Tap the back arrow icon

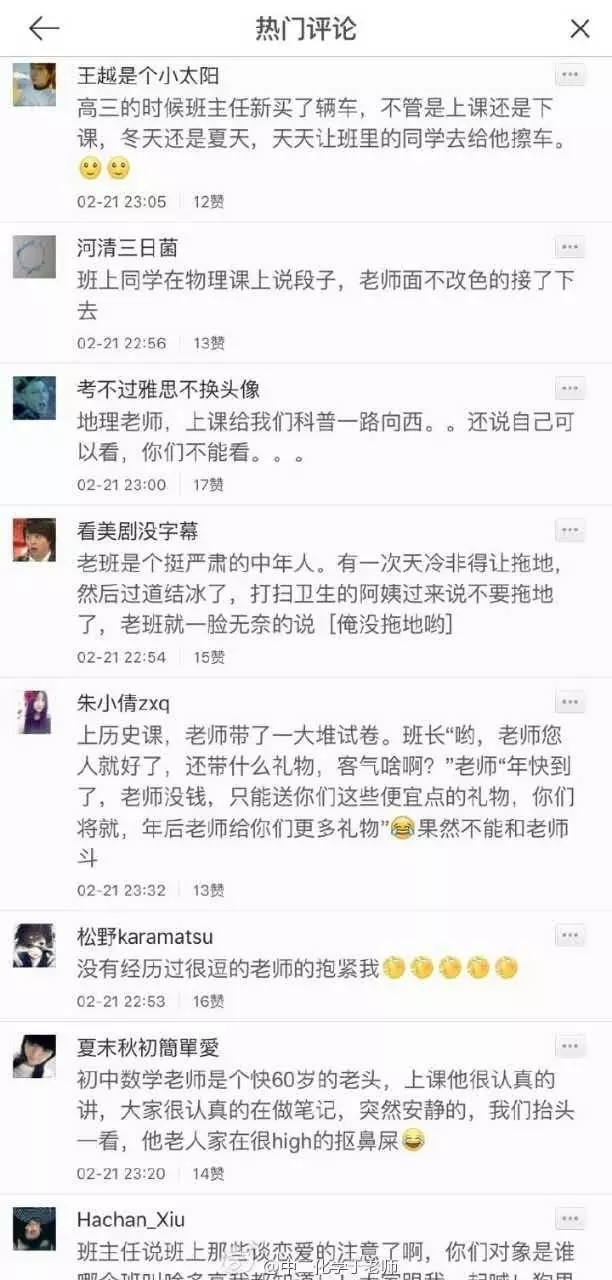[43, 28]
